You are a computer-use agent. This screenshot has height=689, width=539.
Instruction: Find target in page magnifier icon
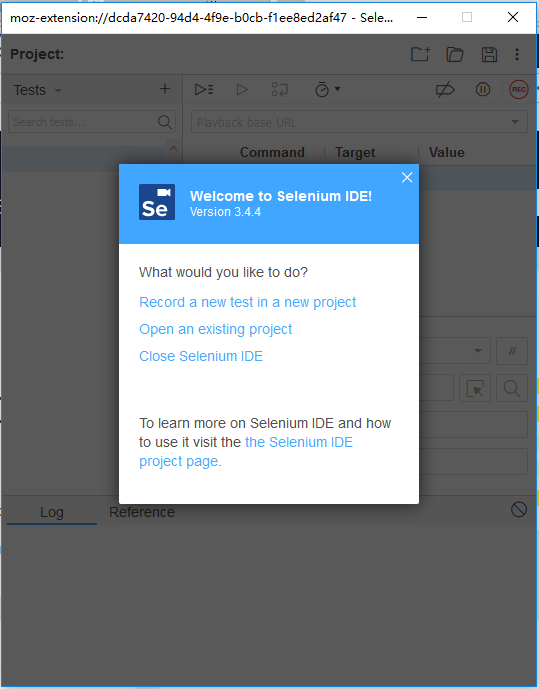click(x=512, y=388)
